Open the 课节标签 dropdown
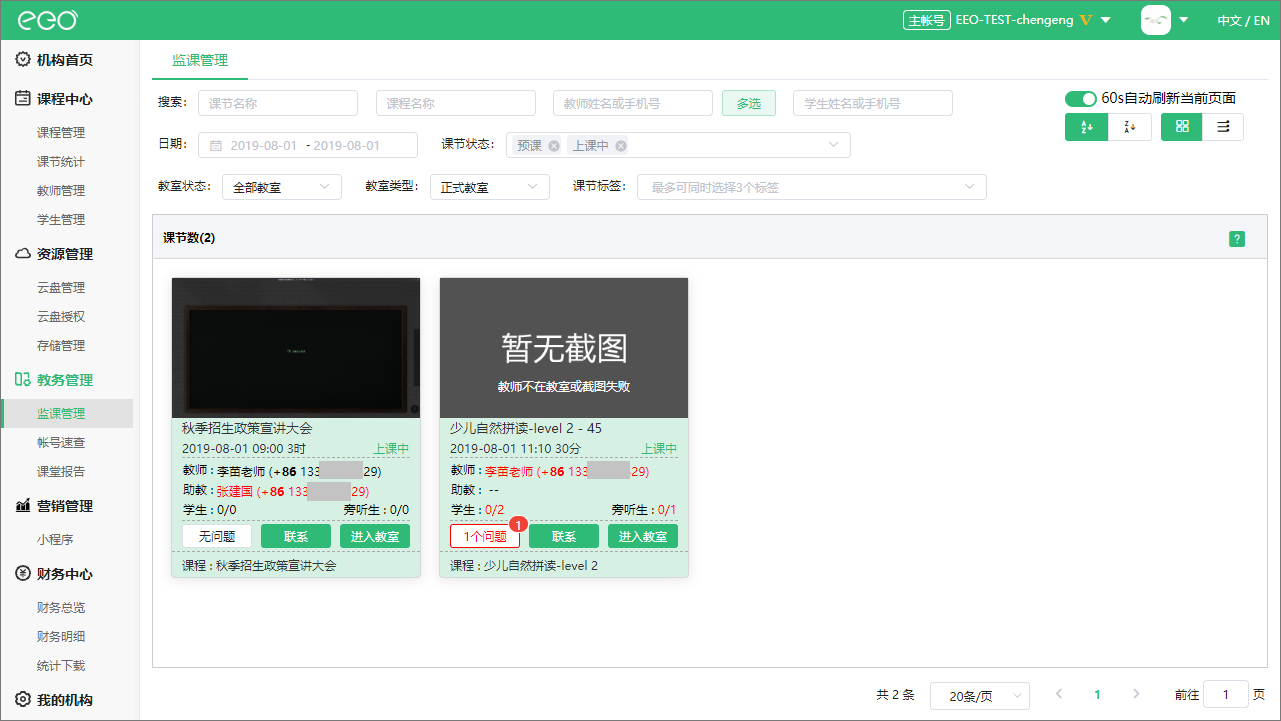The width and height of the screenshot is (1281, 721). [812, 187]
